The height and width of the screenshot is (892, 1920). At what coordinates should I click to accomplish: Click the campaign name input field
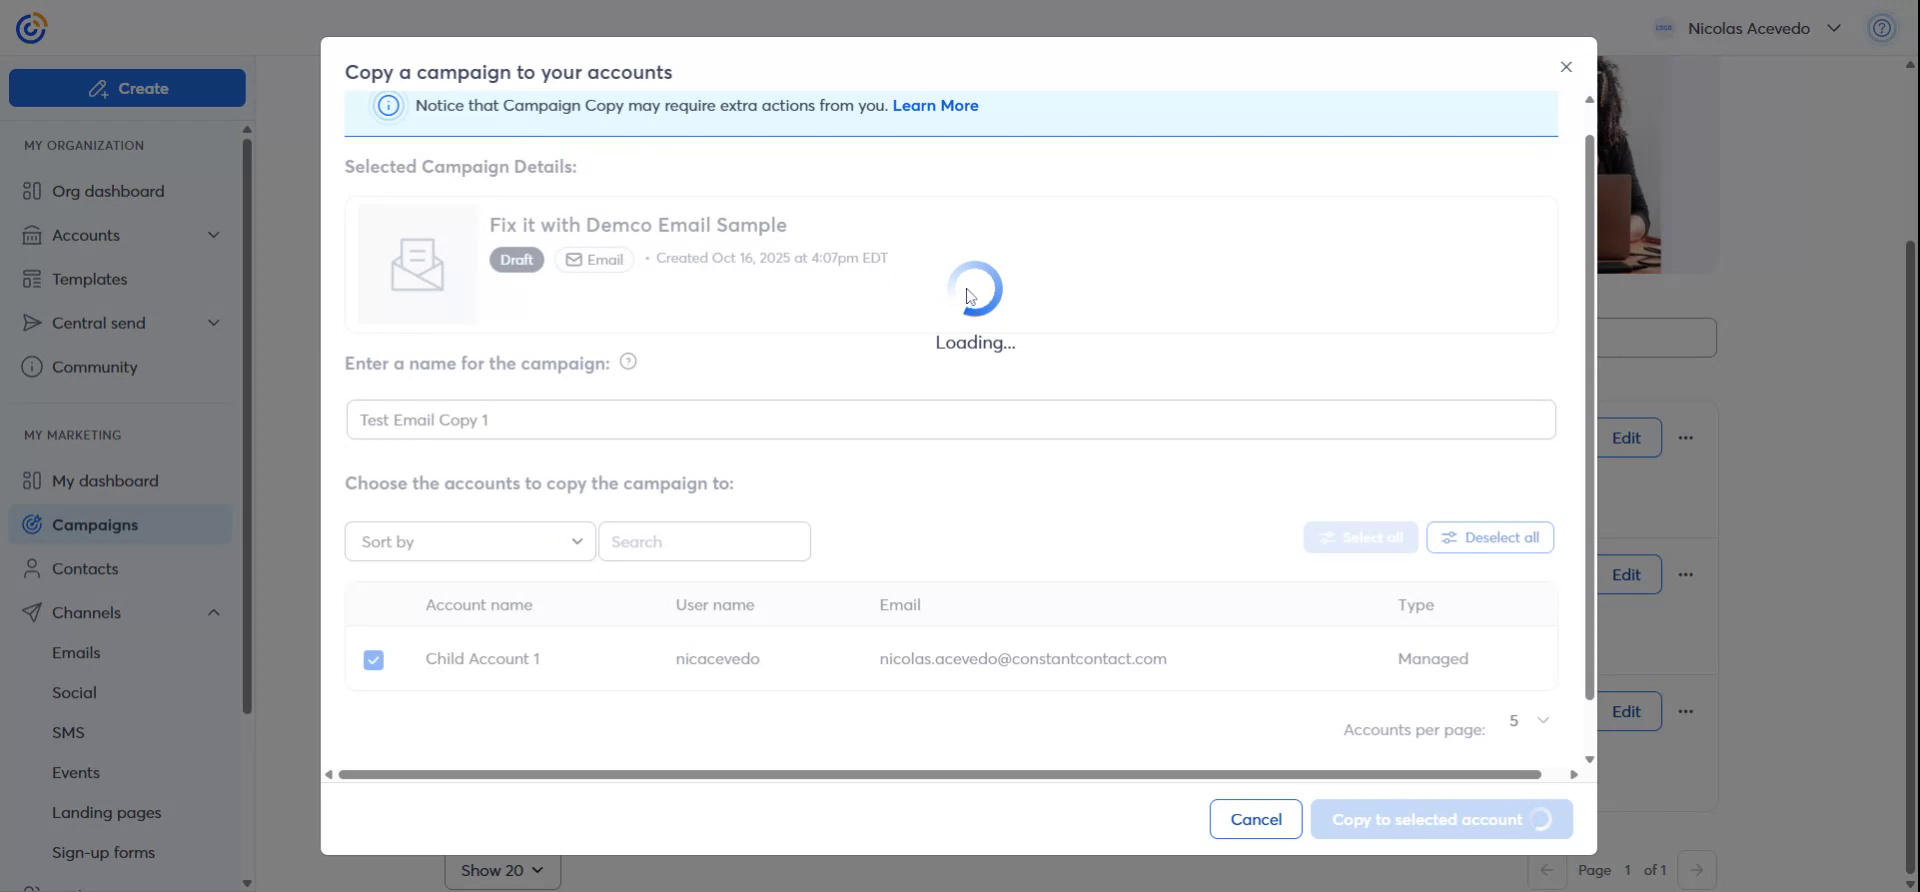951,420
